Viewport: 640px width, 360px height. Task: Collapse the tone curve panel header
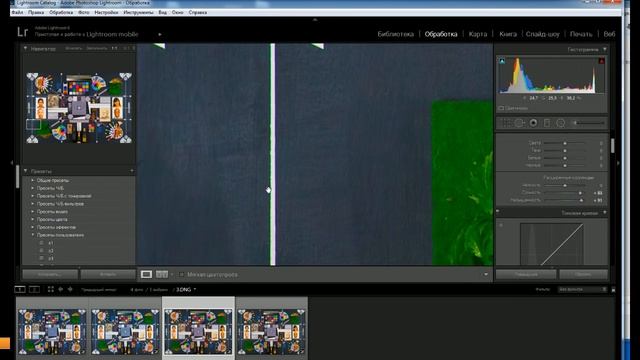click(x=604, y=213)
